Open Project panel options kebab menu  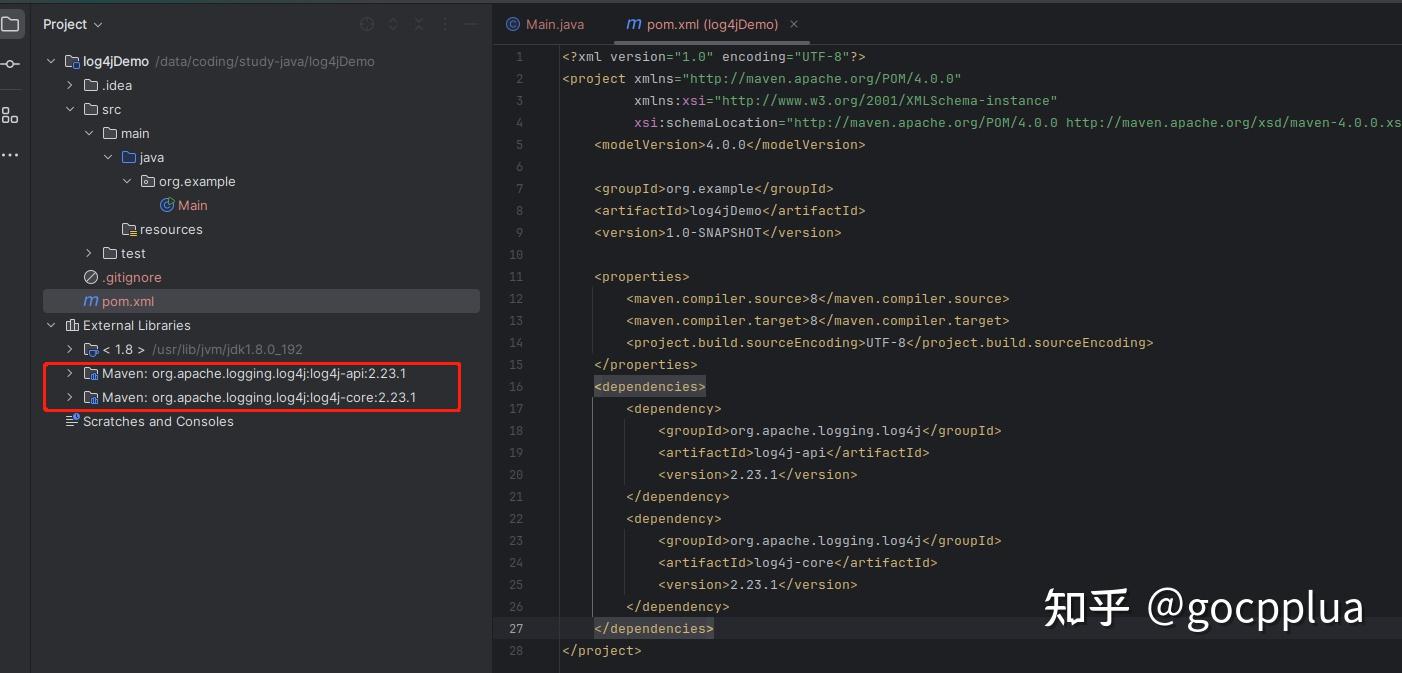click(444, 24)
